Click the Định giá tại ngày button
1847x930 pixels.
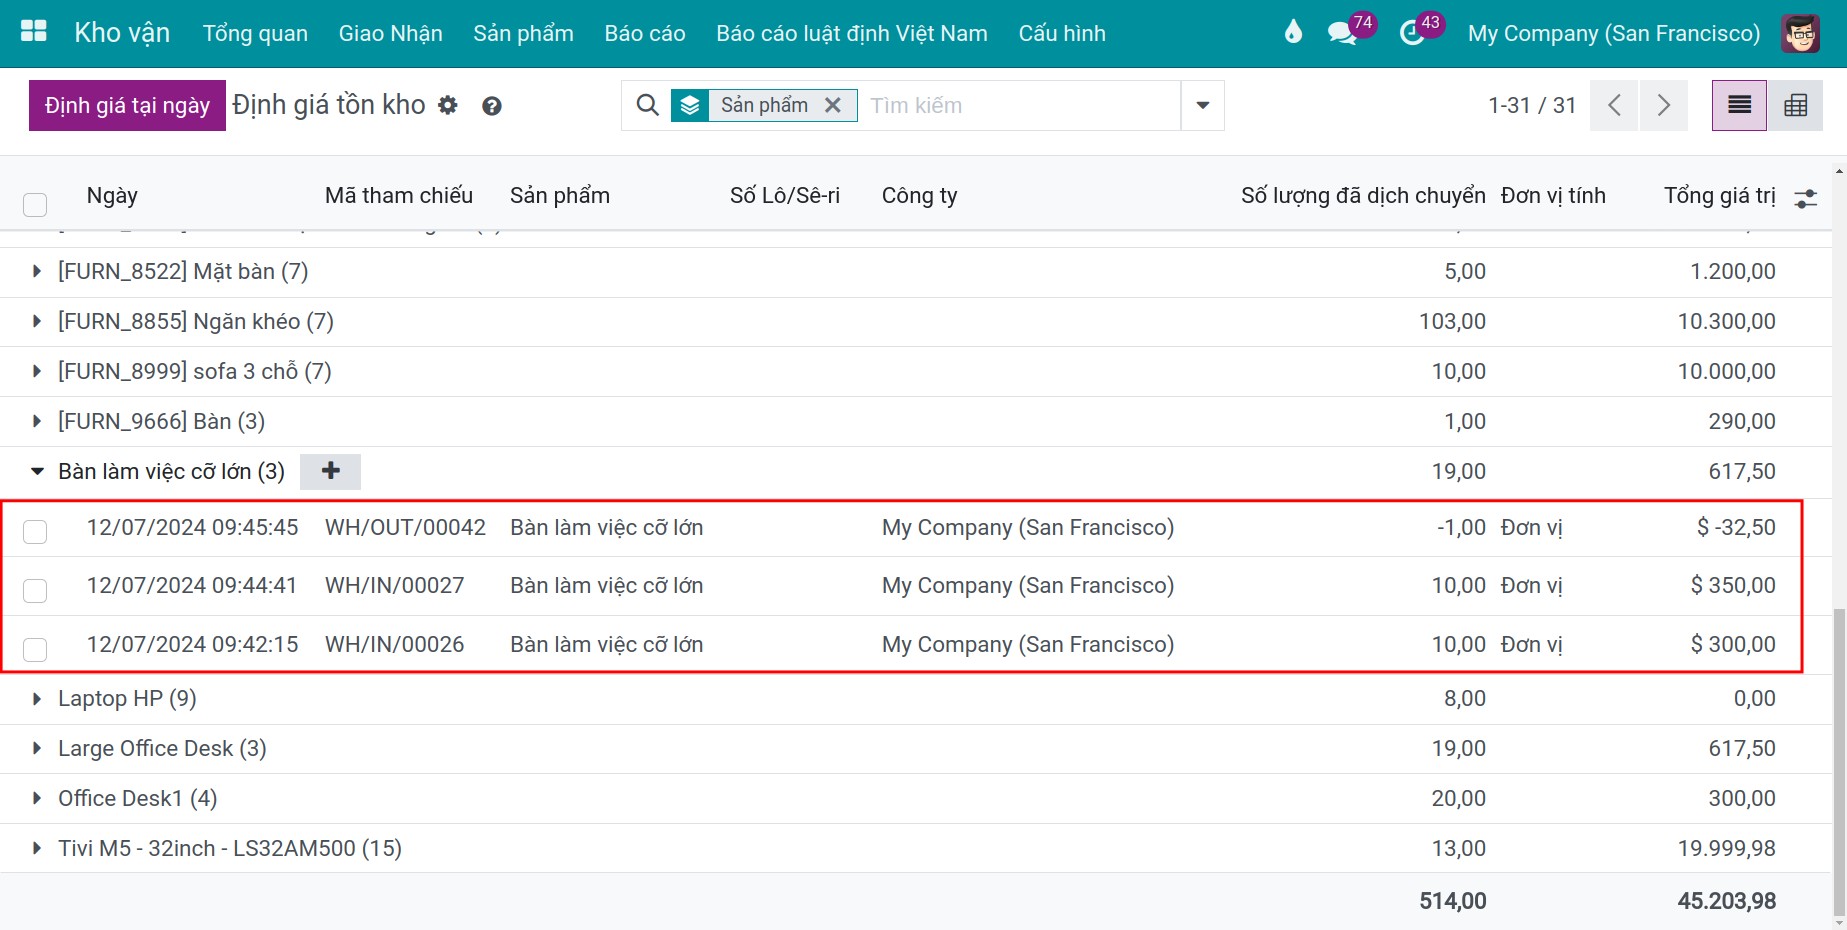click(x=127, y=105)
